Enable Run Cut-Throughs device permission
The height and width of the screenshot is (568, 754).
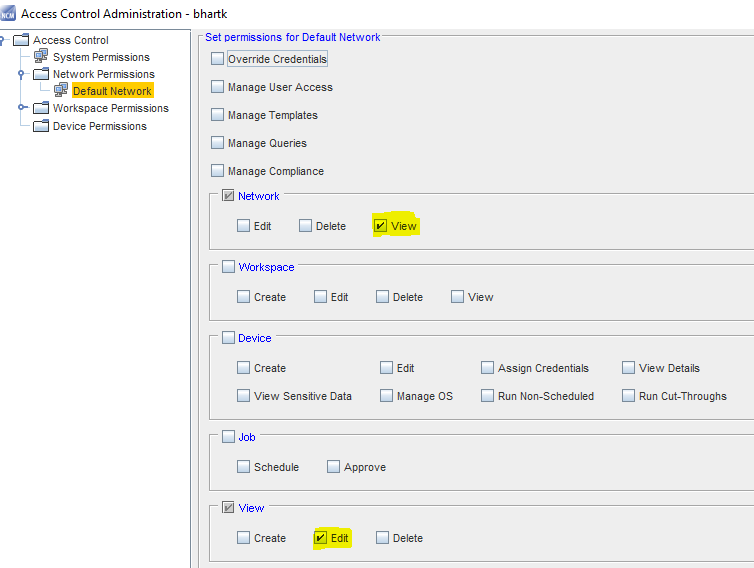[x=629, y=396]
